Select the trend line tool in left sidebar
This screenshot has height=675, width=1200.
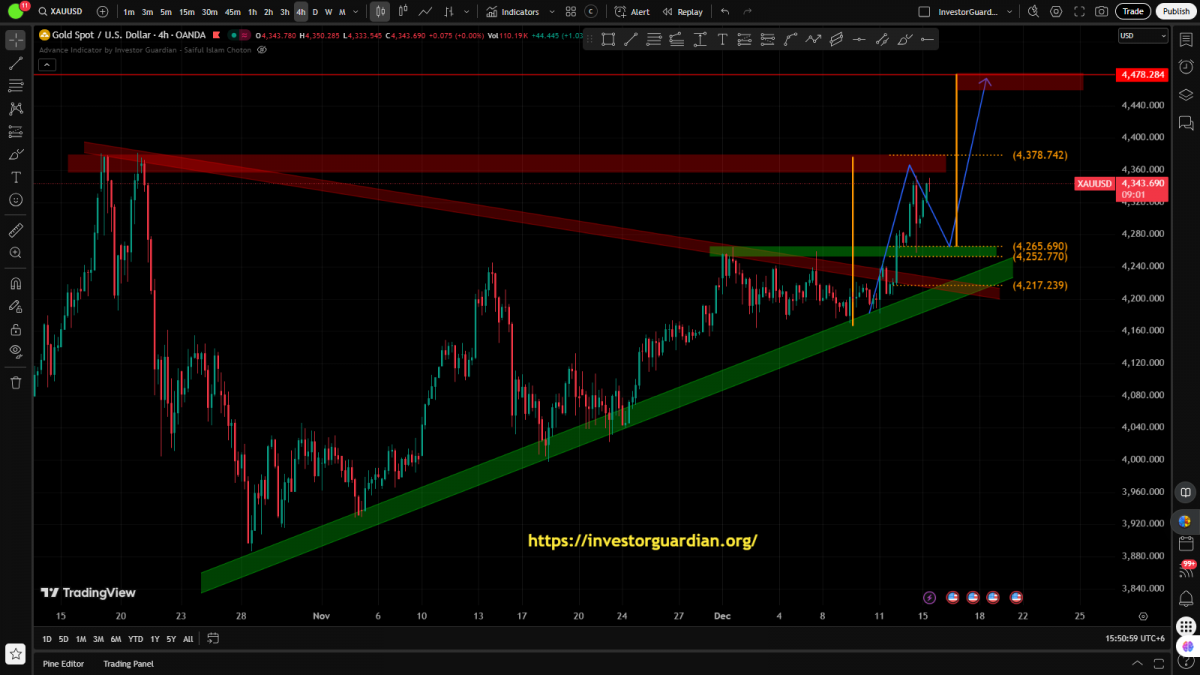(15, 63)
